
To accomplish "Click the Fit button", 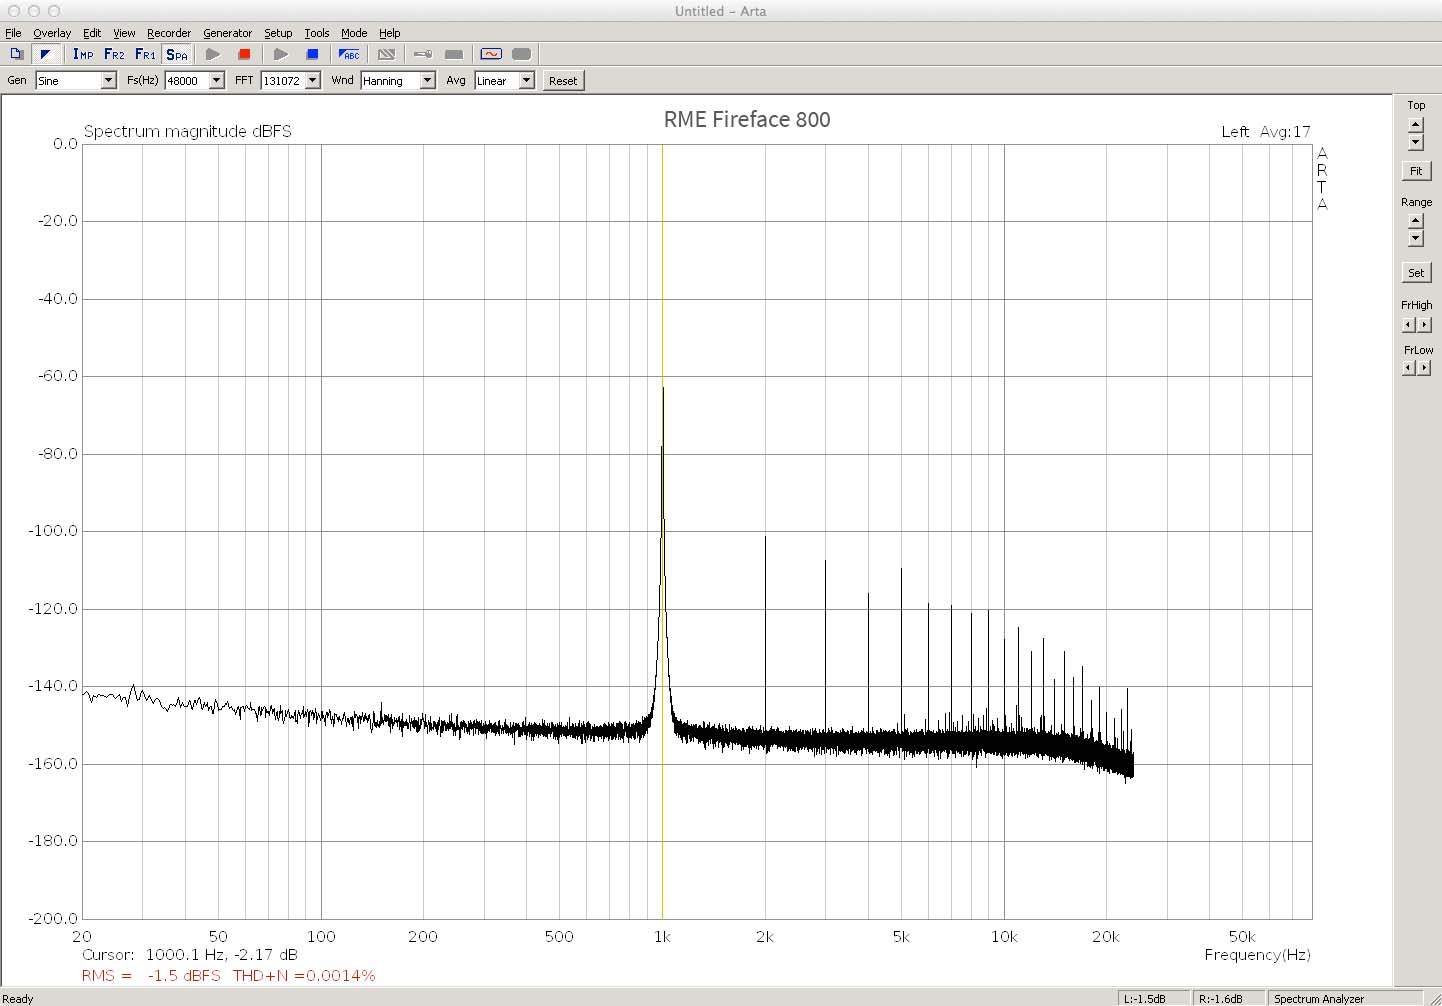I will tap(1416, 171).
